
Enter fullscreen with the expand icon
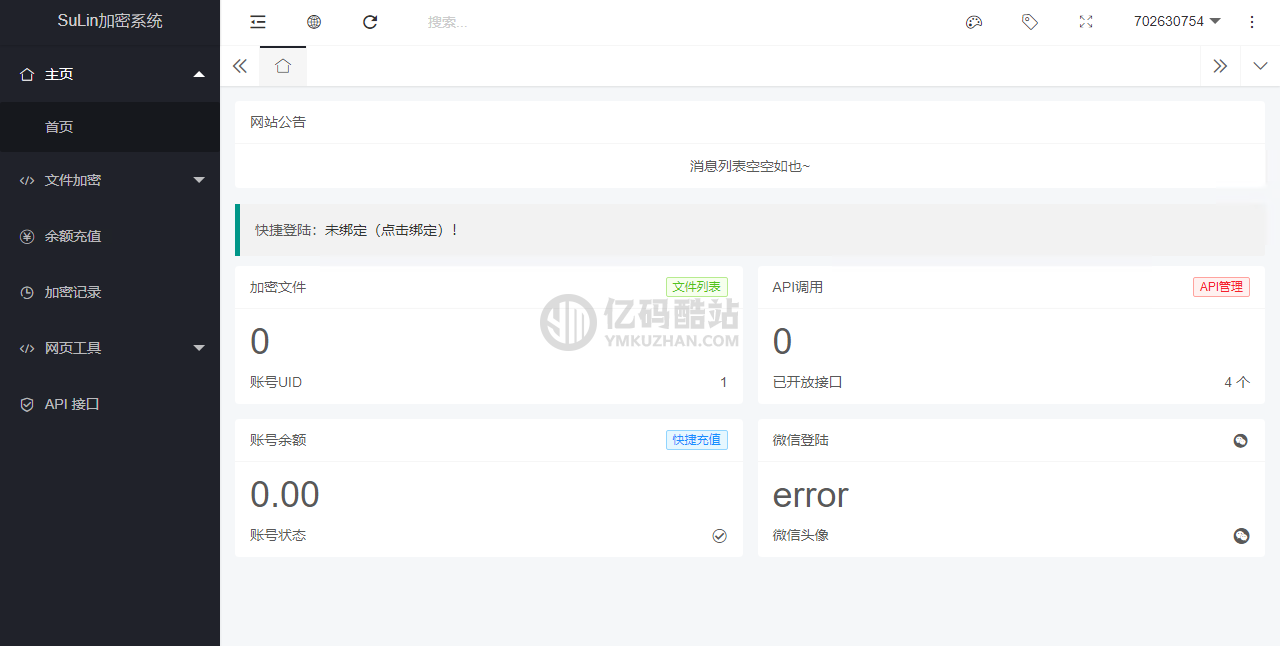[1086, 22]
